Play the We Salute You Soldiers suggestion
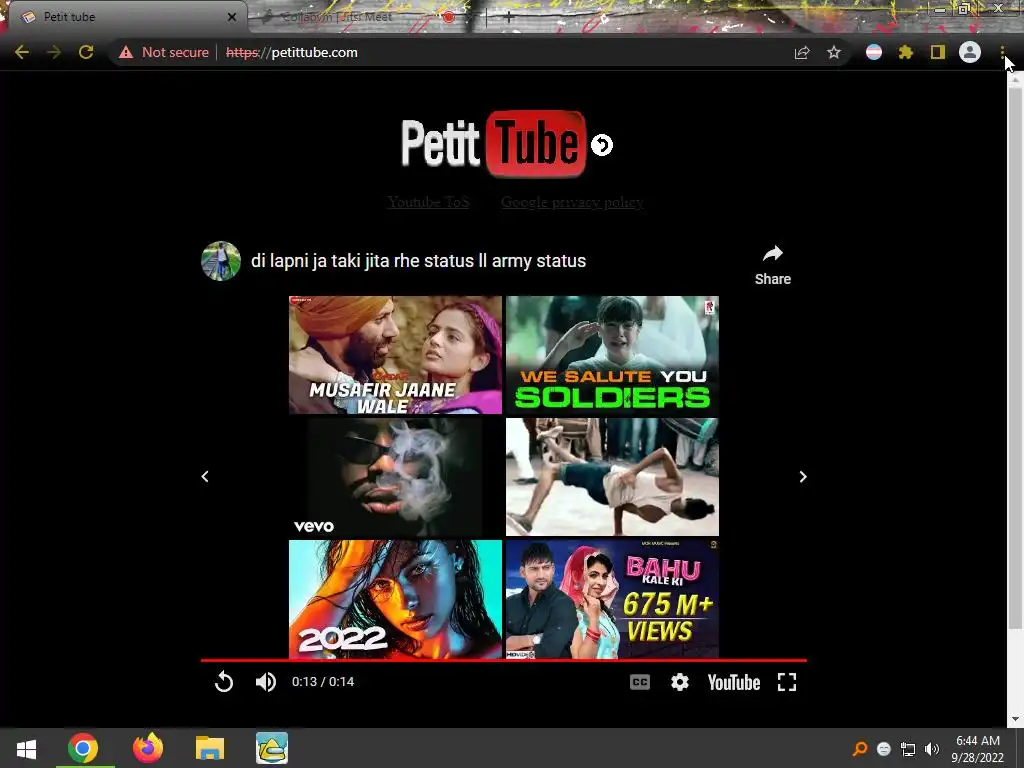The width and height of the screenshot is (1024, 768). point(612,355)
